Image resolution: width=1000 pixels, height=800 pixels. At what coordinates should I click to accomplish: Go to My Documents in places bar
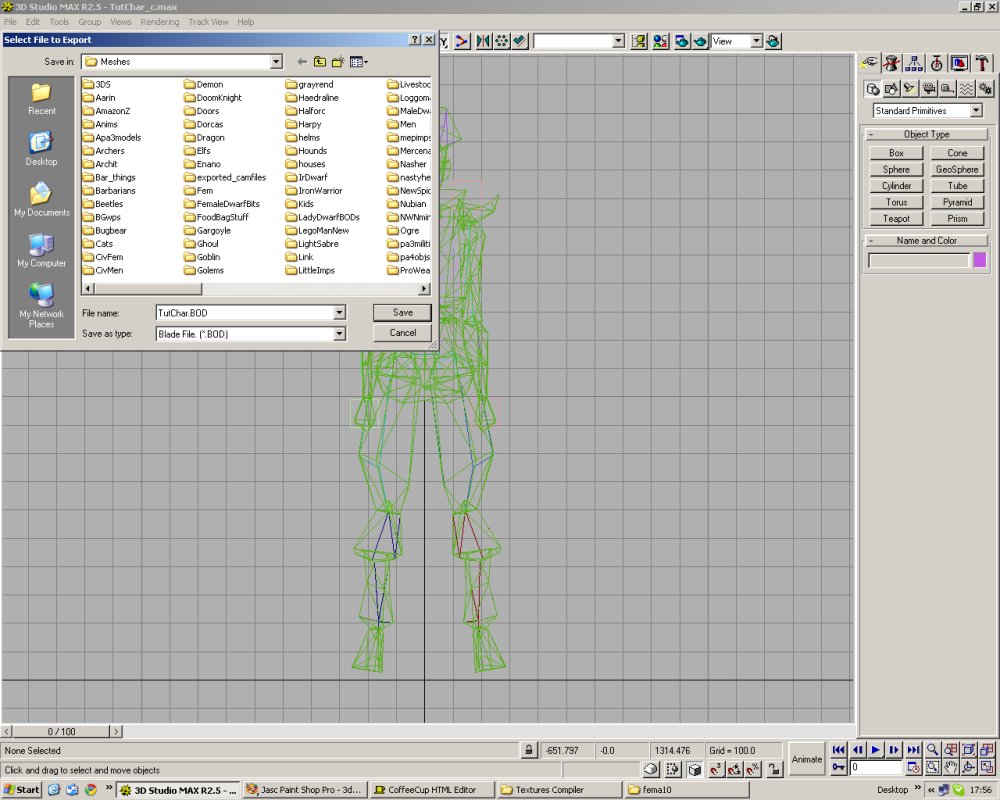[x=41, y=200]
